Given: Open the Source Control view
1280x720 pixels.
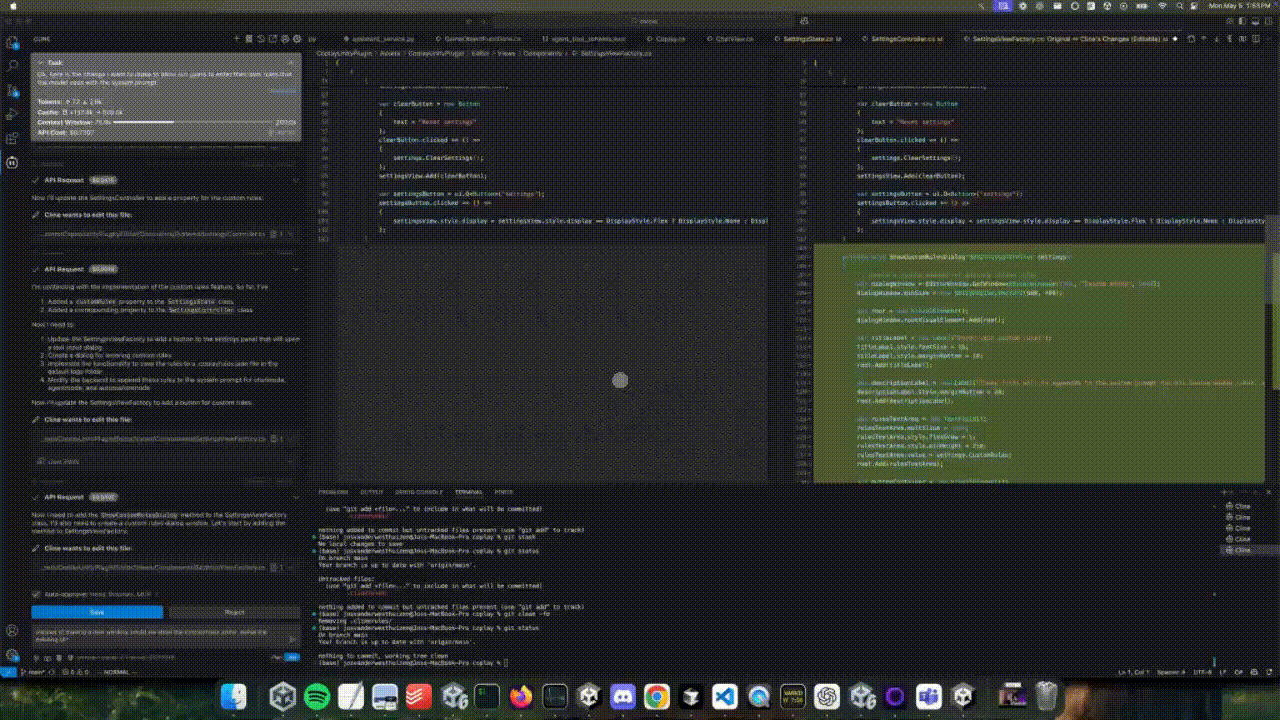Looking at the screenshot, I should point(12,90).
